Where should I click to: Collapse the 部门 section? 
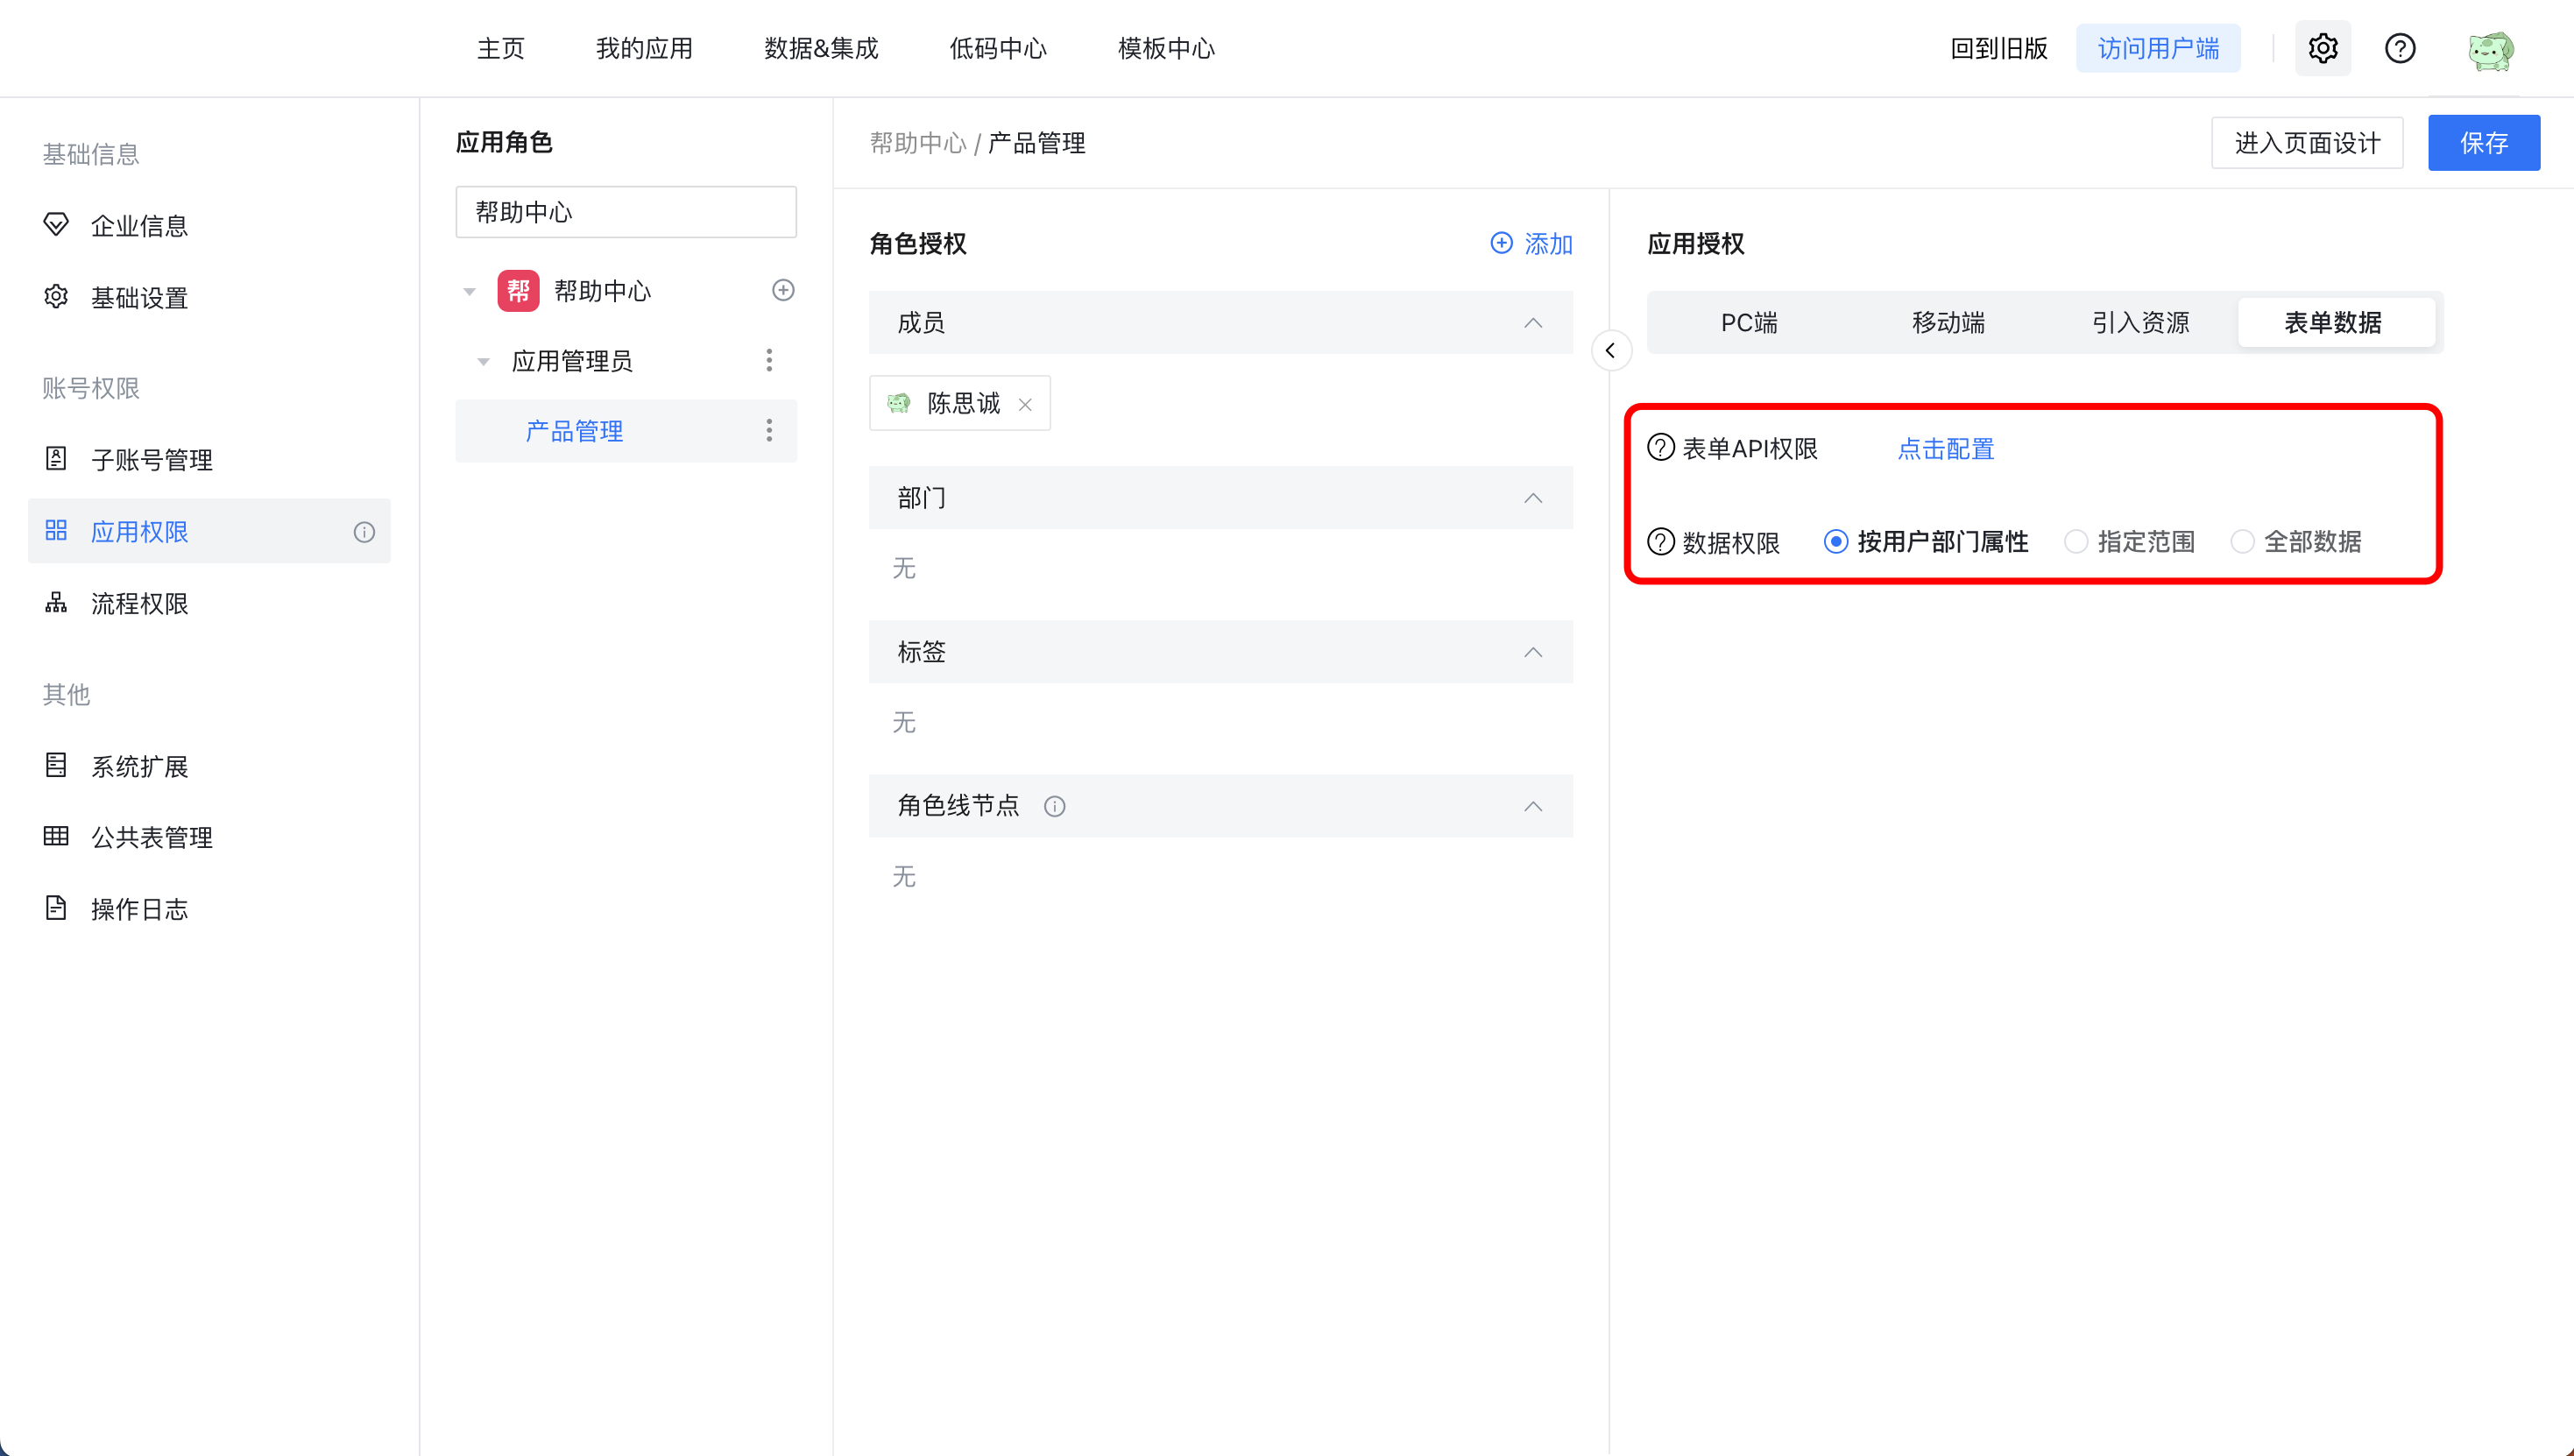[1533, 498]
